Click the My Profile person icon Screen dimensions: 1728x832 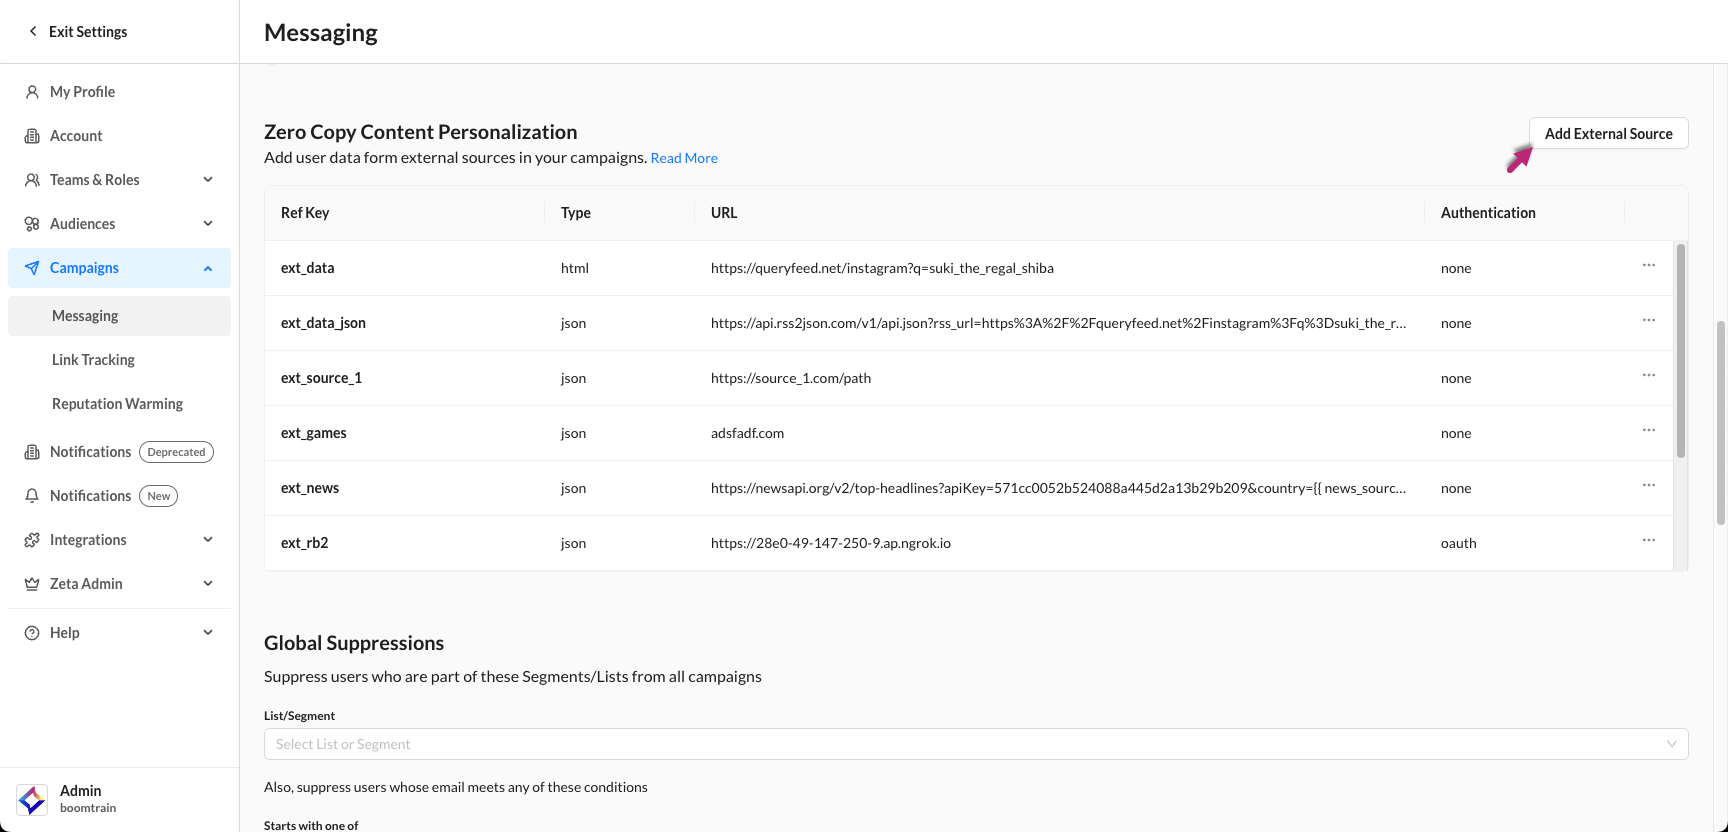click(x=32, y=92)
